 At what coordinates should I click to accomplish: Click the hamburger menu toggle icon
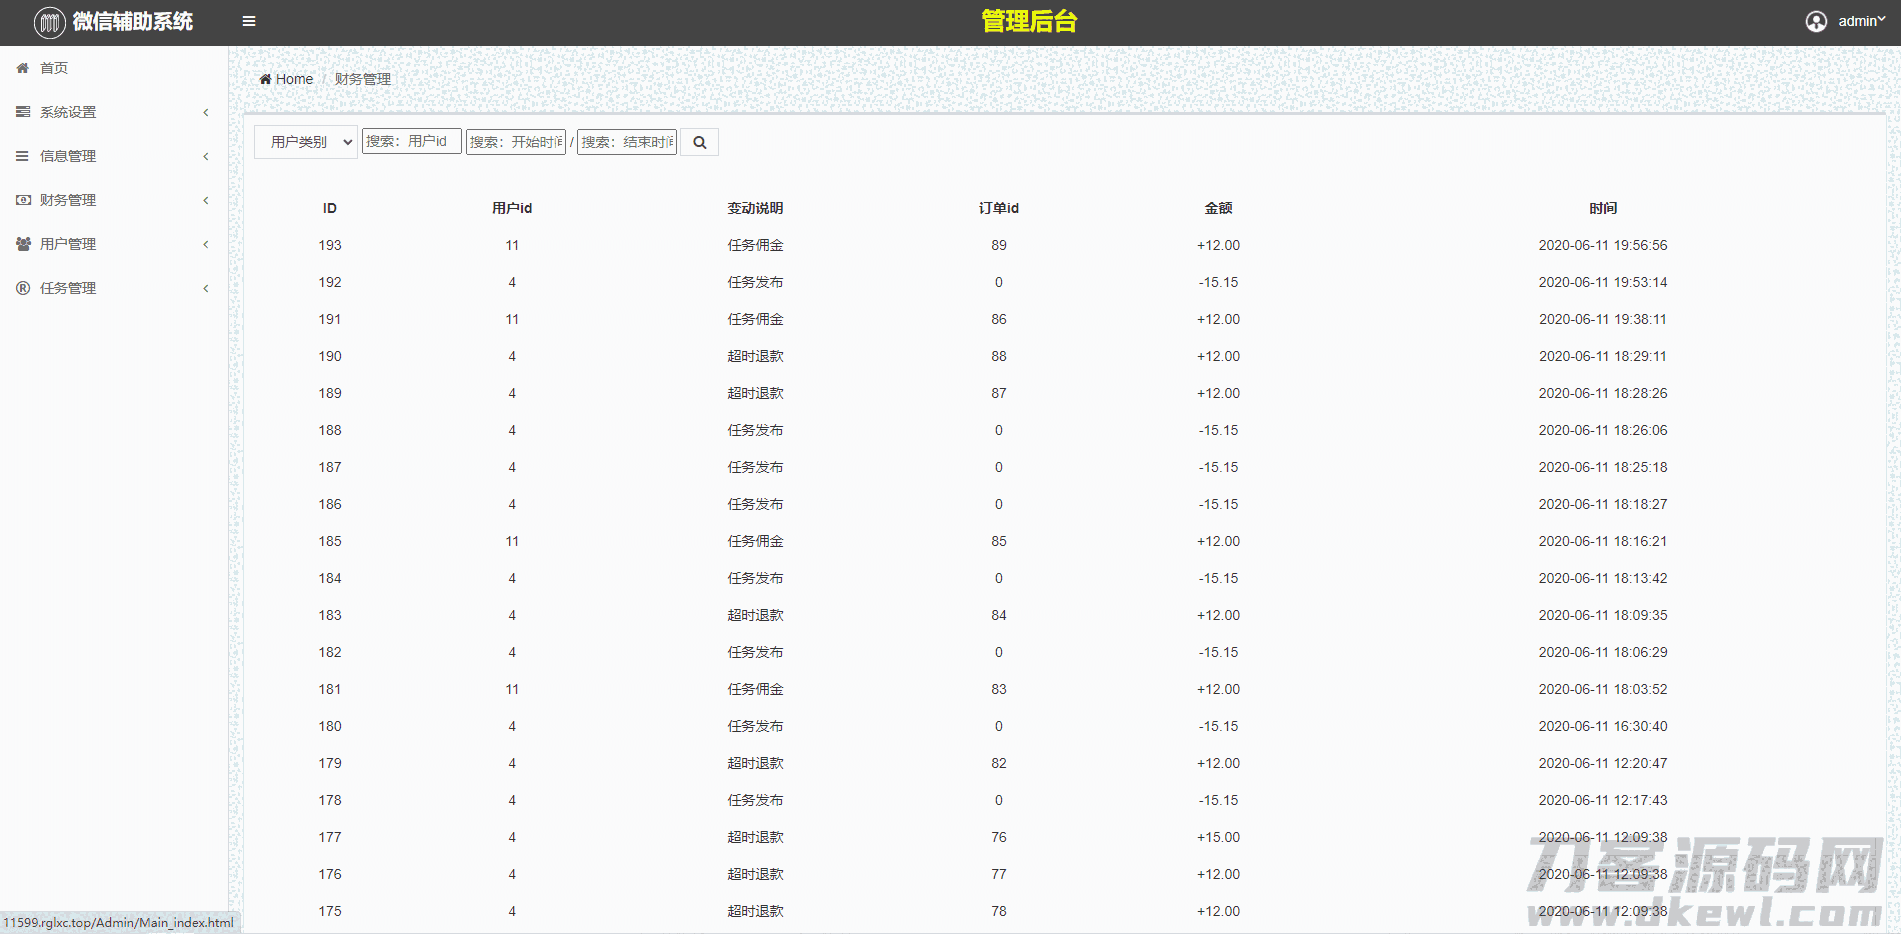249,21
